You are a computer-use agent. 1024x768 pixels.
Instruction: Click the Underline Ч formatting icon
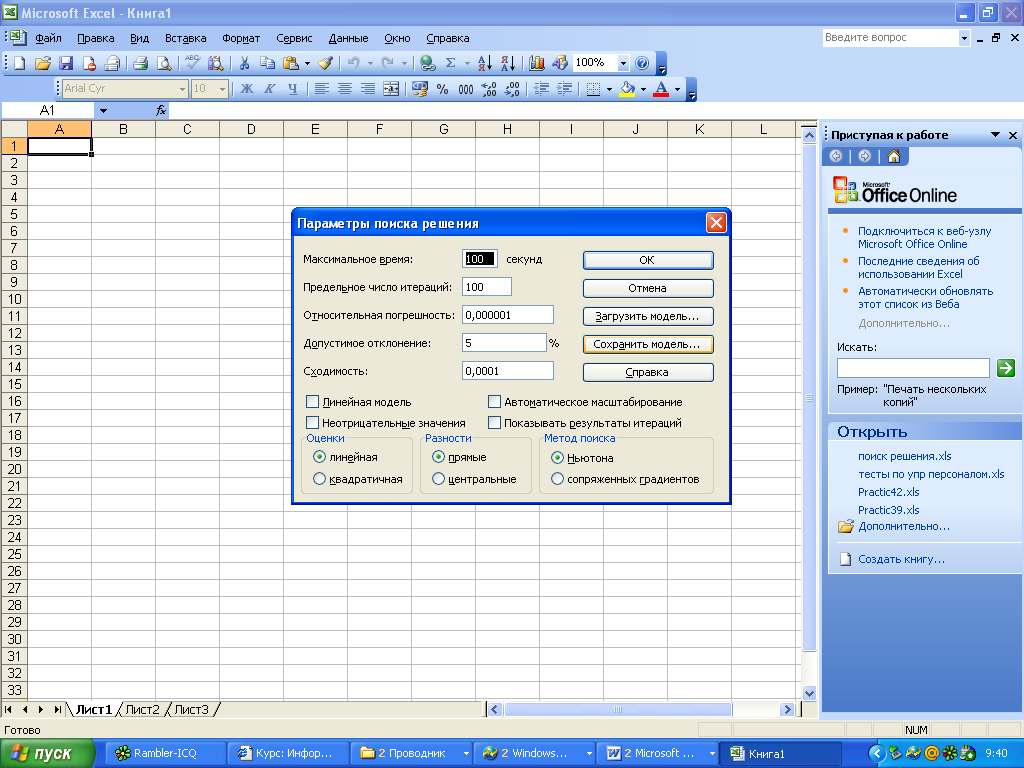(293, 89)
